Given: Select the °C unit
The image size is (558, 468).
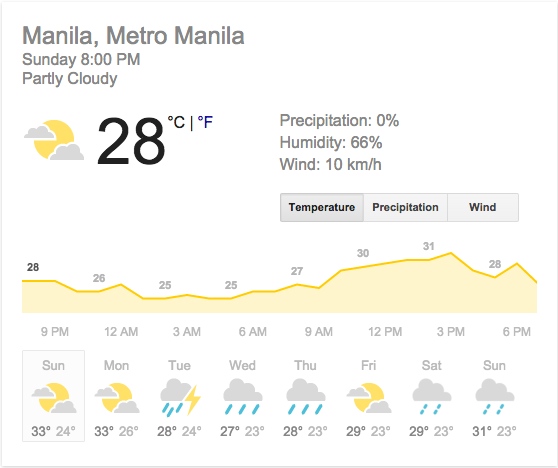Looking at the screenshot, I should pyautogui.click(x=176, y=122).
